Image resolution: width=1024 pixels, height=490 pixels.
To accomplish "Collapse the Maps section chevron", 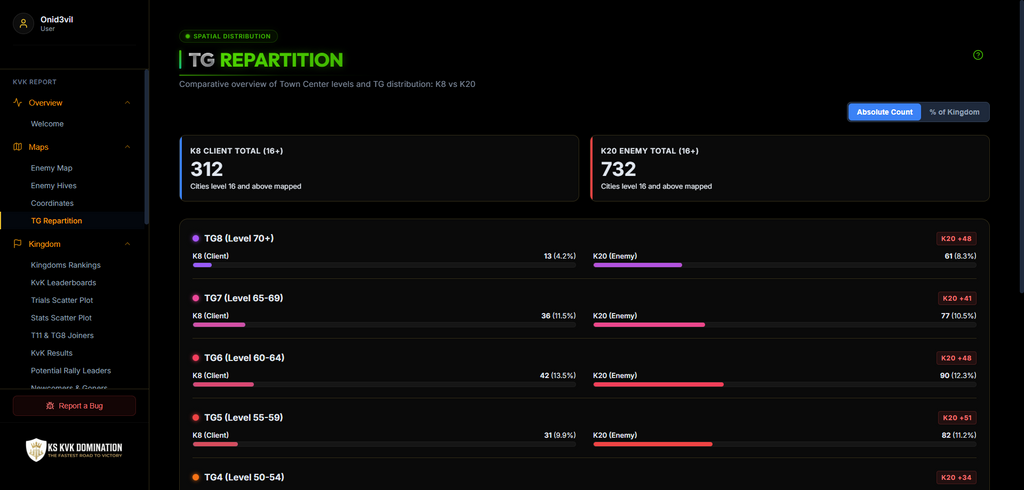I will pyautogui.click(x=127, y=147).
